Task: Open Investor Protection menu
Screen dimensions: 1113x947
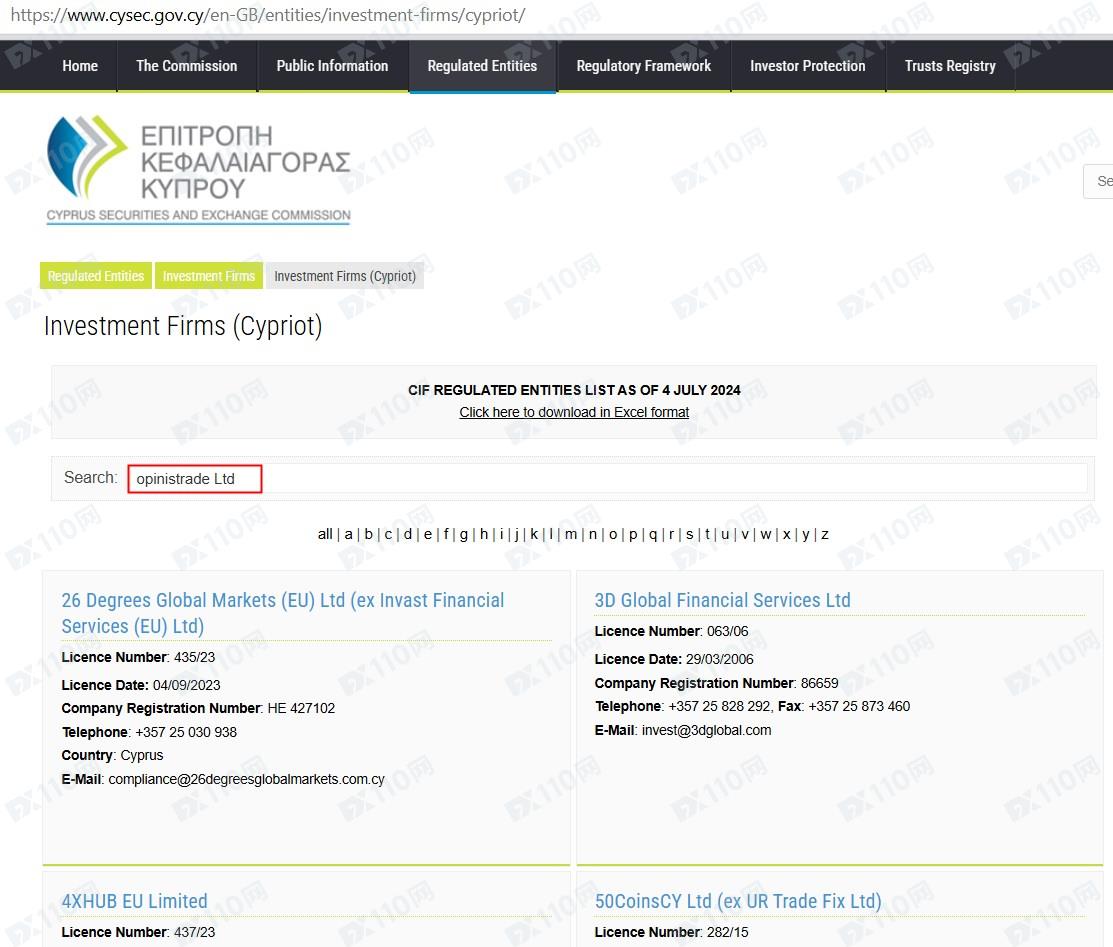Action: click(808, 66)
